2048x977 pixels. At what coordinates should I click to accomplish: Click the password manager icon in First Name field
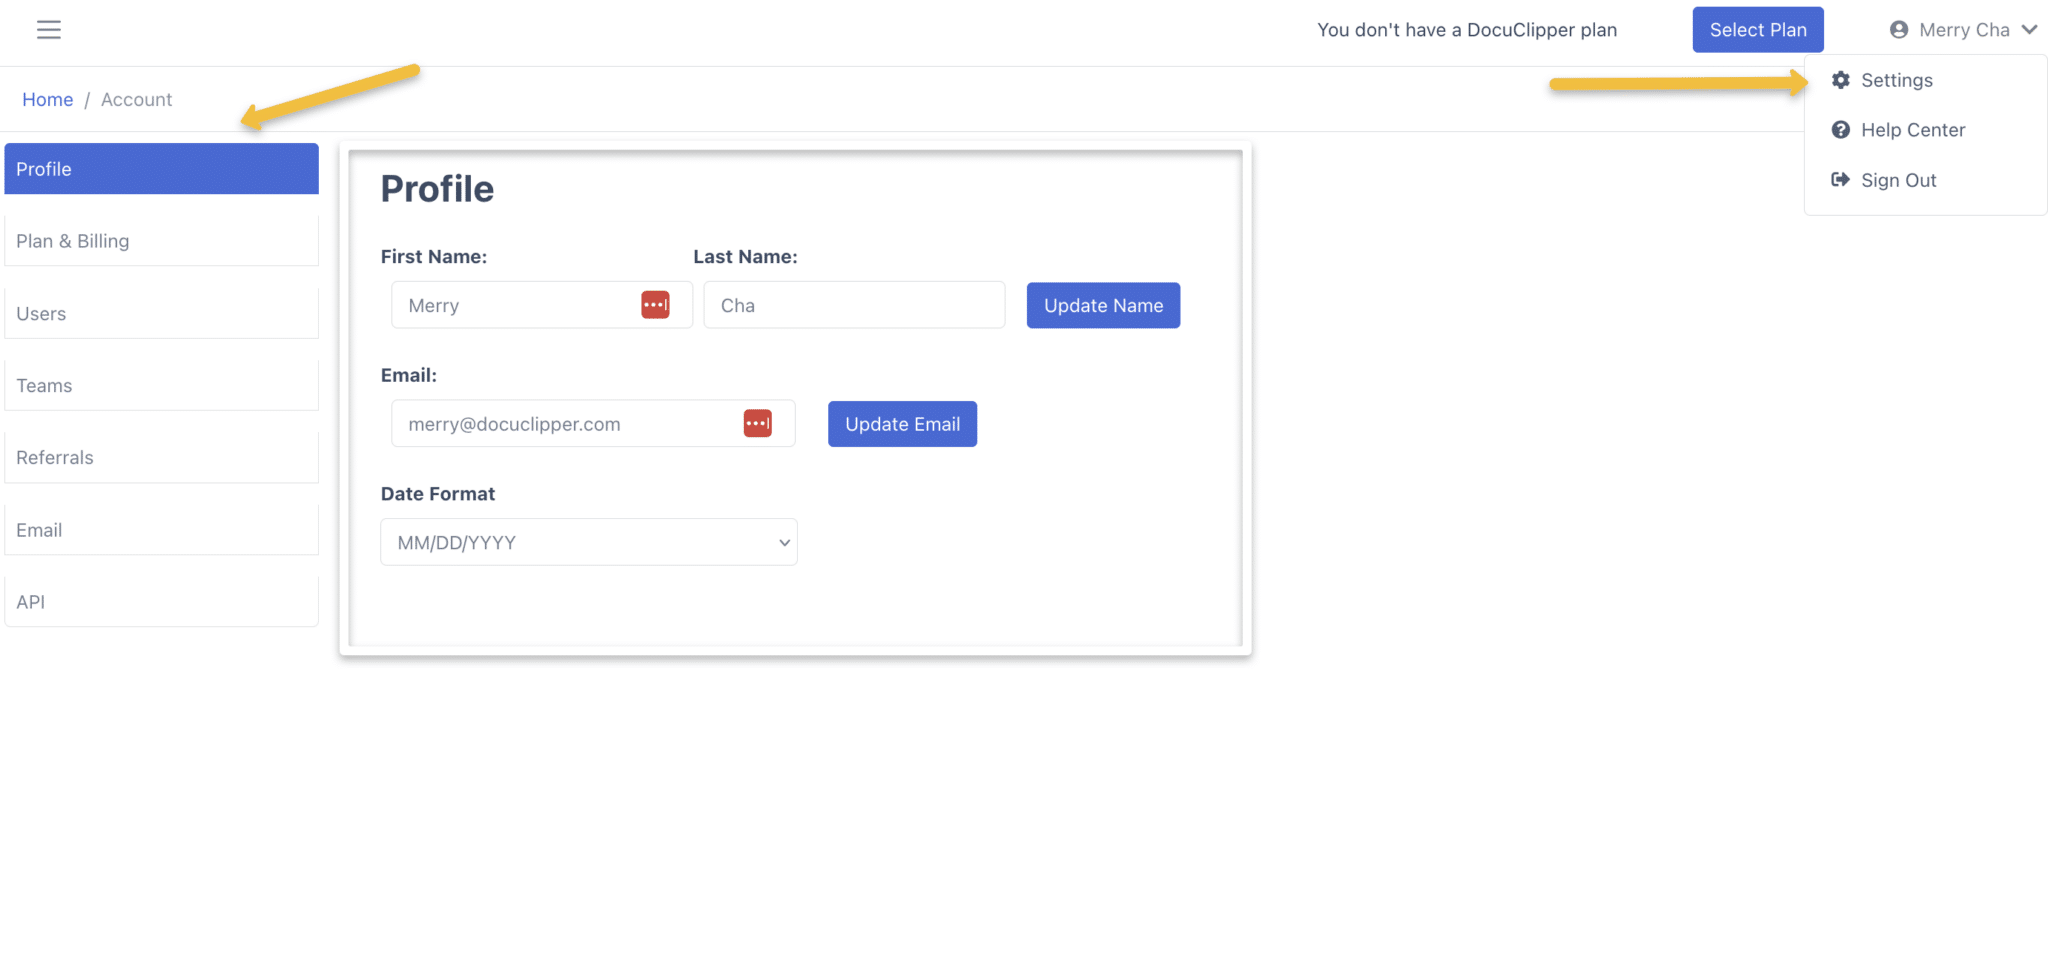pyautogui.click(x=656, y=304)
